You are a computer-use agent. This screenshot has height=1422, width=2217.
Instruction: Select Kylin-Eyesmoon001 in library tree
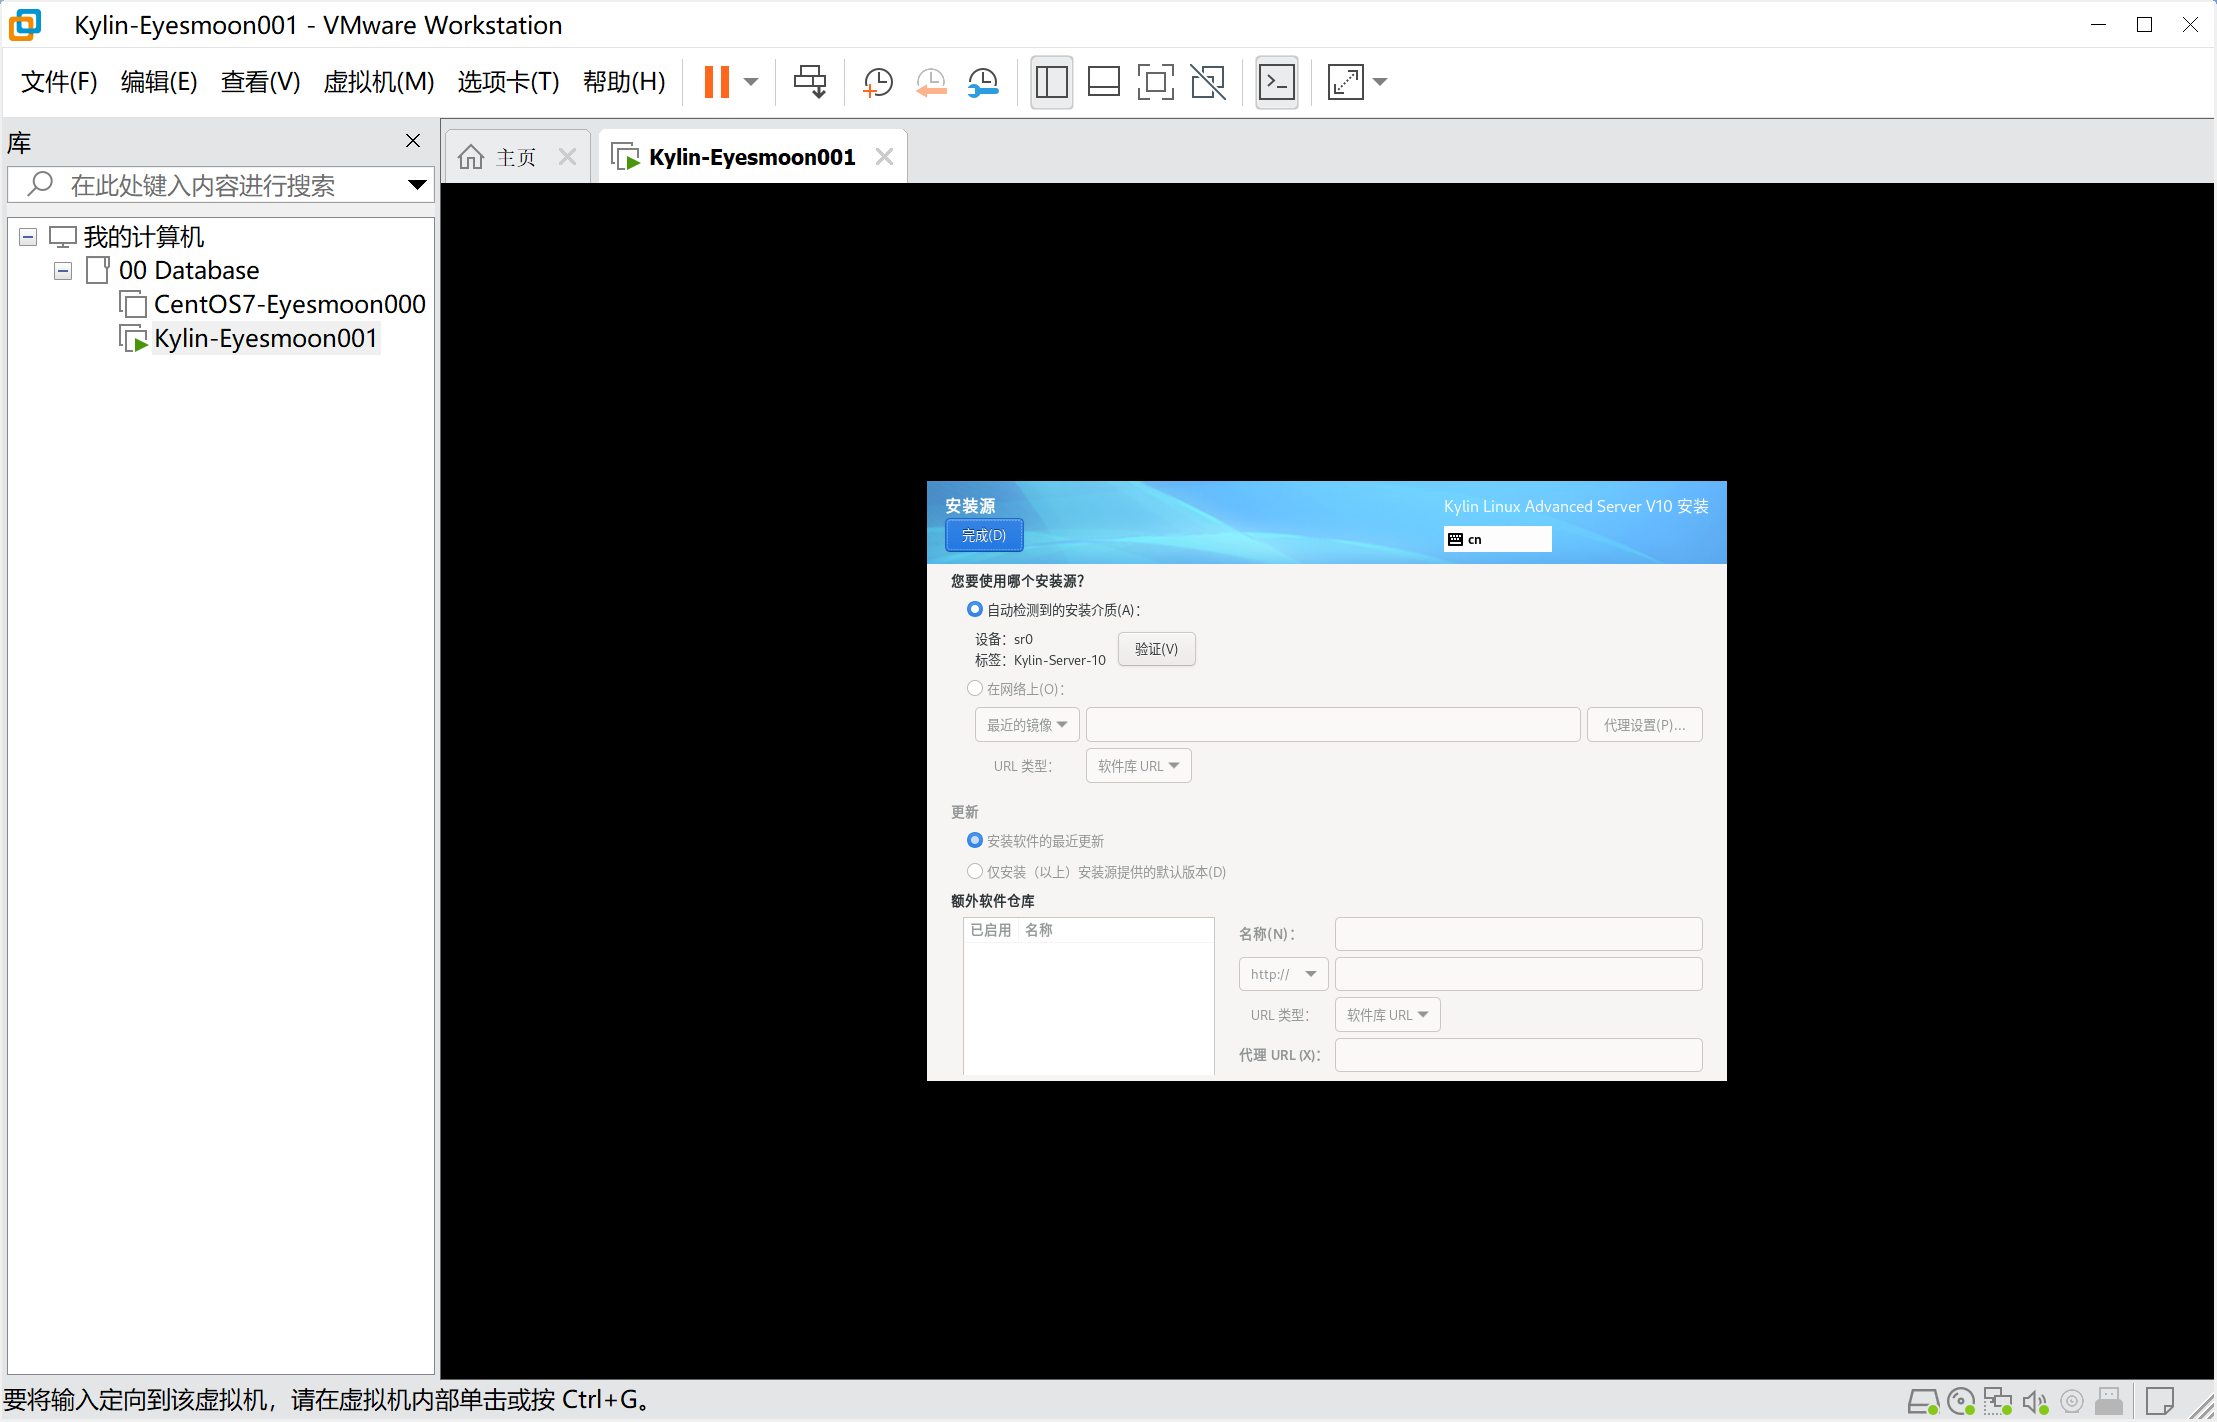pos(266,338)
